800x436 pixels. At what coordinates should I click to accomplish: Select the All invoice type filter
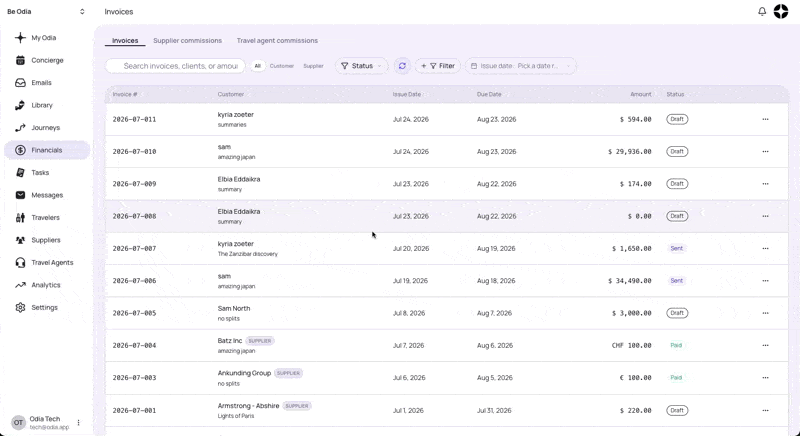258,66
